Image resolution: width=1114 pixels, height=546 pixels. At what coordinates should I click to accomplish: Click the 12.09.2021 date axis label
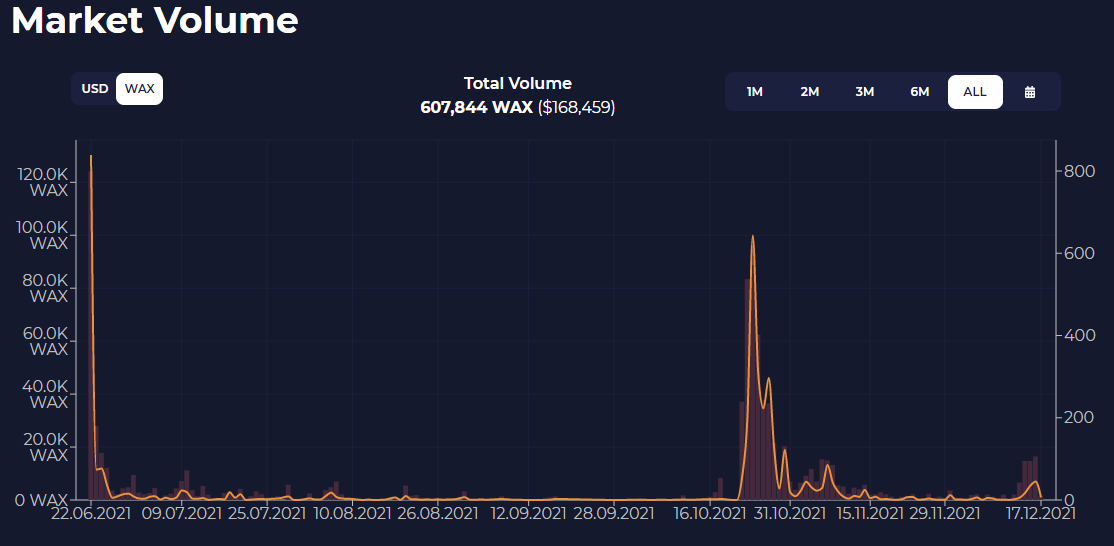click(529, 513)
